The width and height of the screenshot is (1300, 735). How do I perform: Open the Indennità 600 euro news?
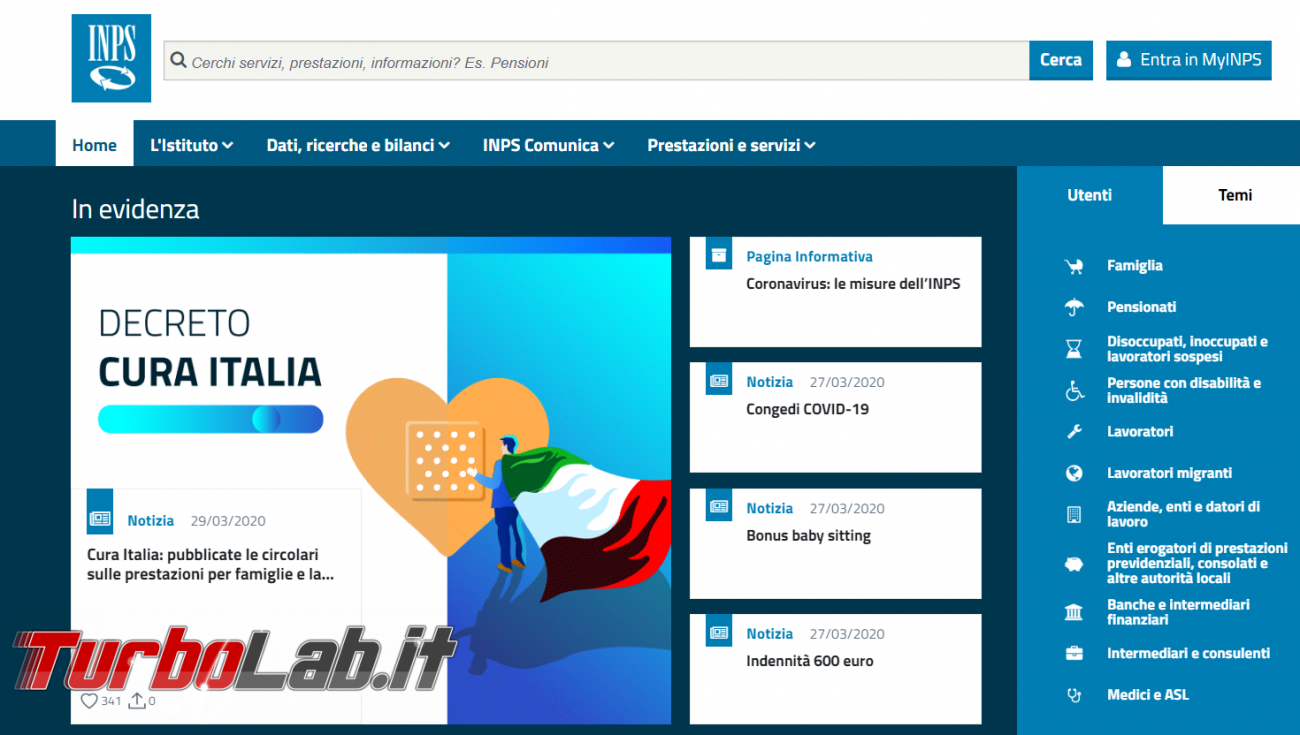(810, 661)
